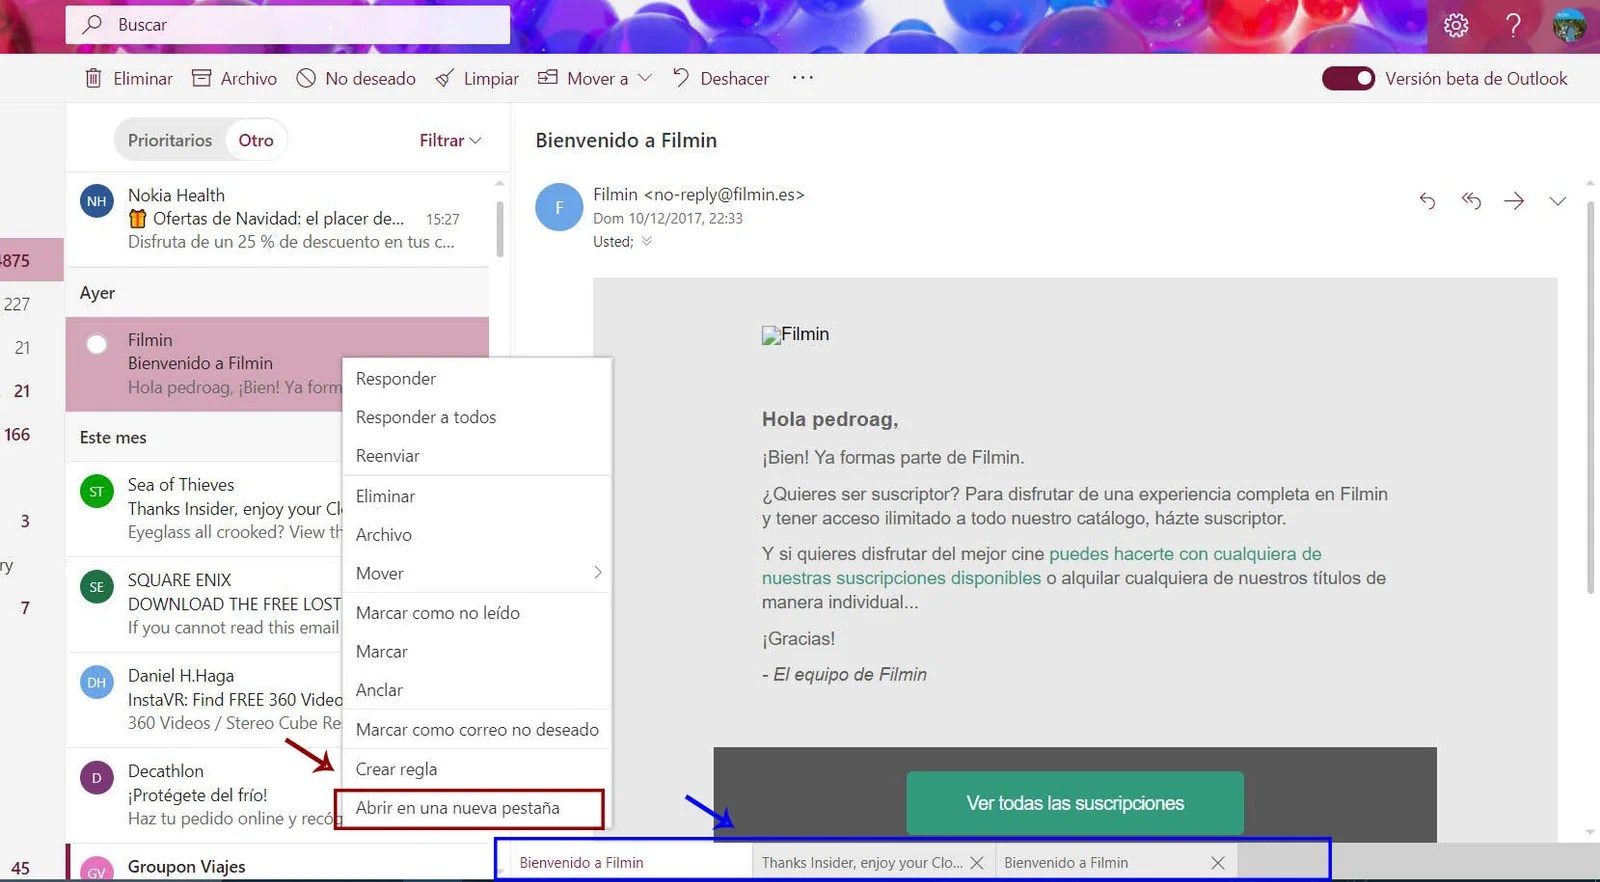Click the Ver todas las suscripciones button
Screen dimensions: 1600x882
(1075, 803)
